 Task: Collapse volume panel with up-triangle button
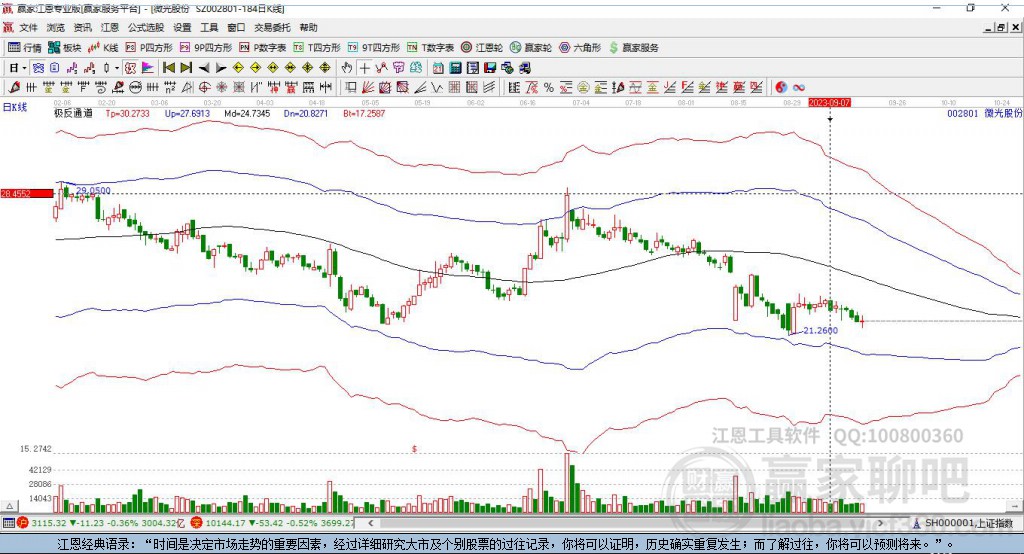click(9, 506)
